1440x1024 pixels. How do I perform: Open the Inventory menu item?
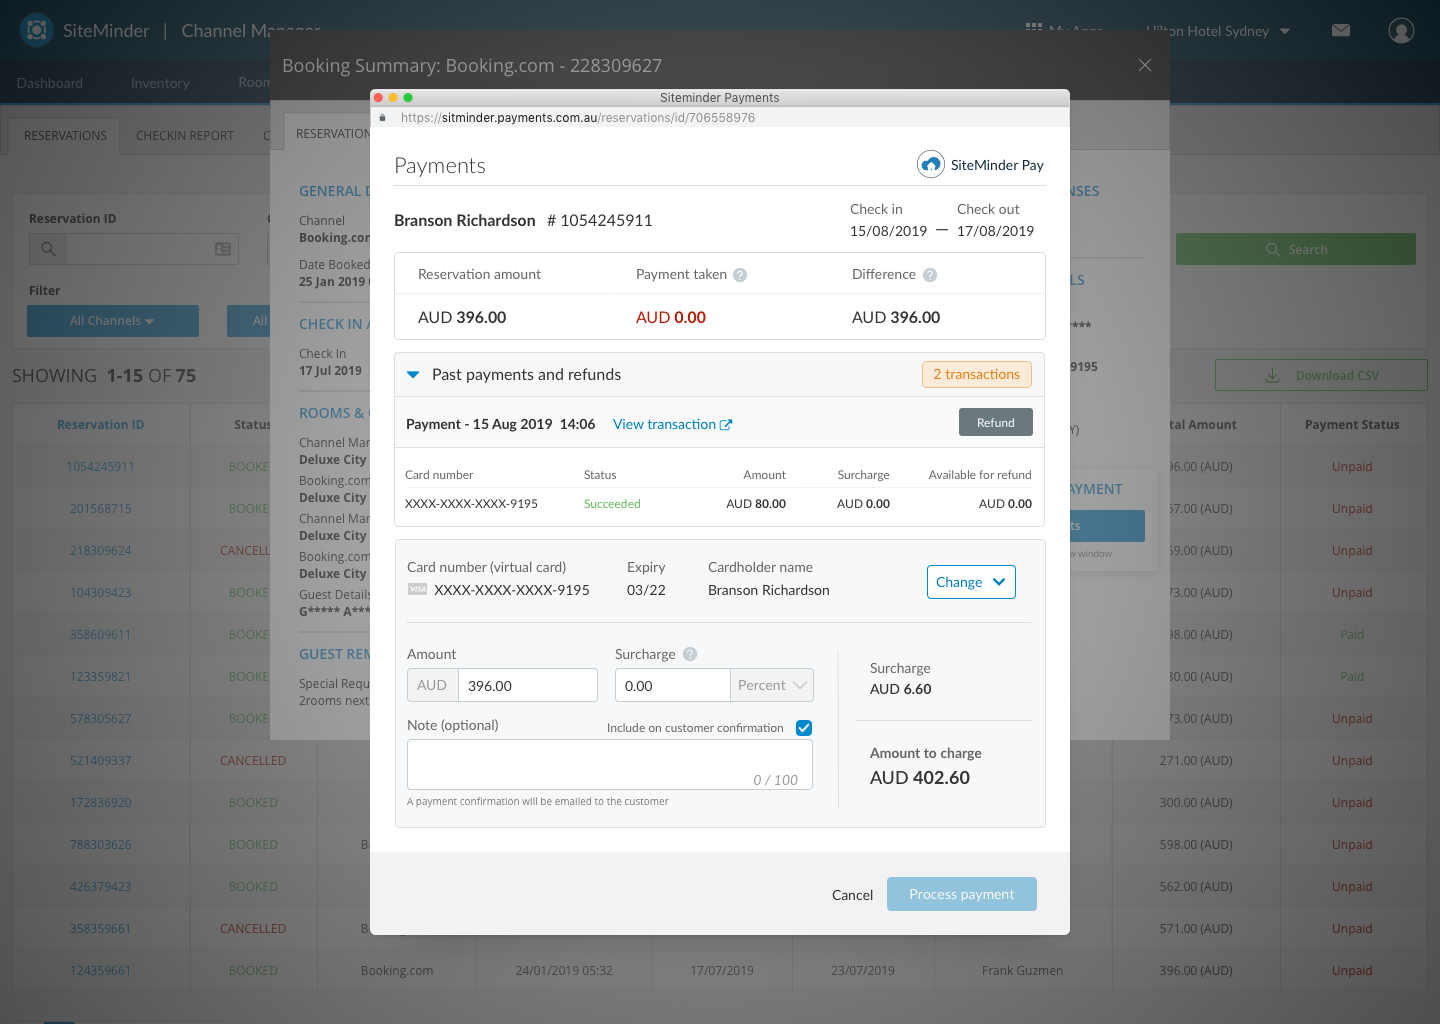160,83
